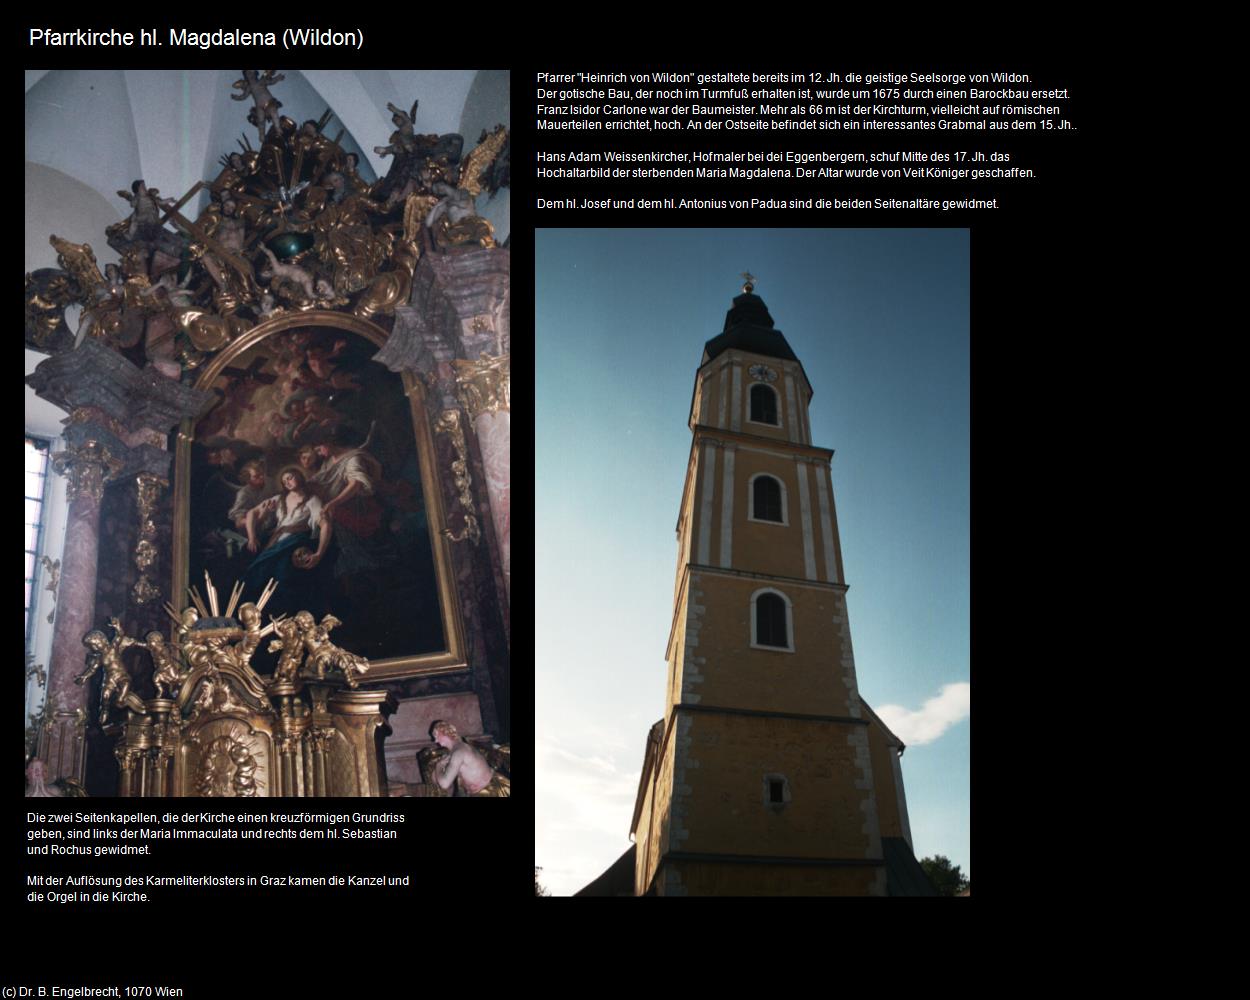Click the line starting 'Mauerteilen errichtet, hoch'

point(806,126)
